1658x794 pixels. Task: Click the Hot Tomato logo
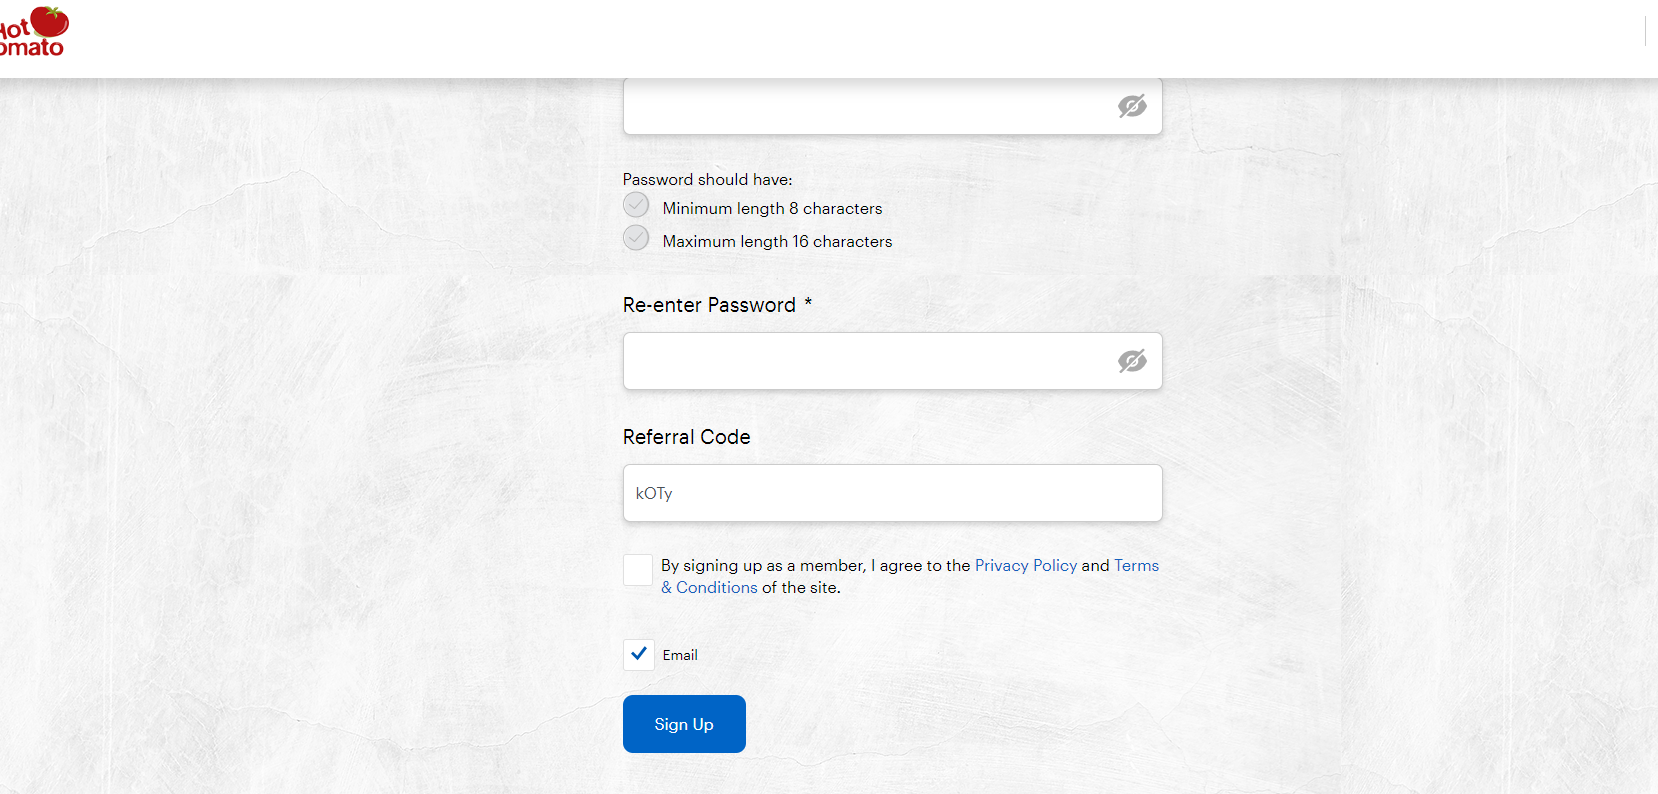coord(34,32)
